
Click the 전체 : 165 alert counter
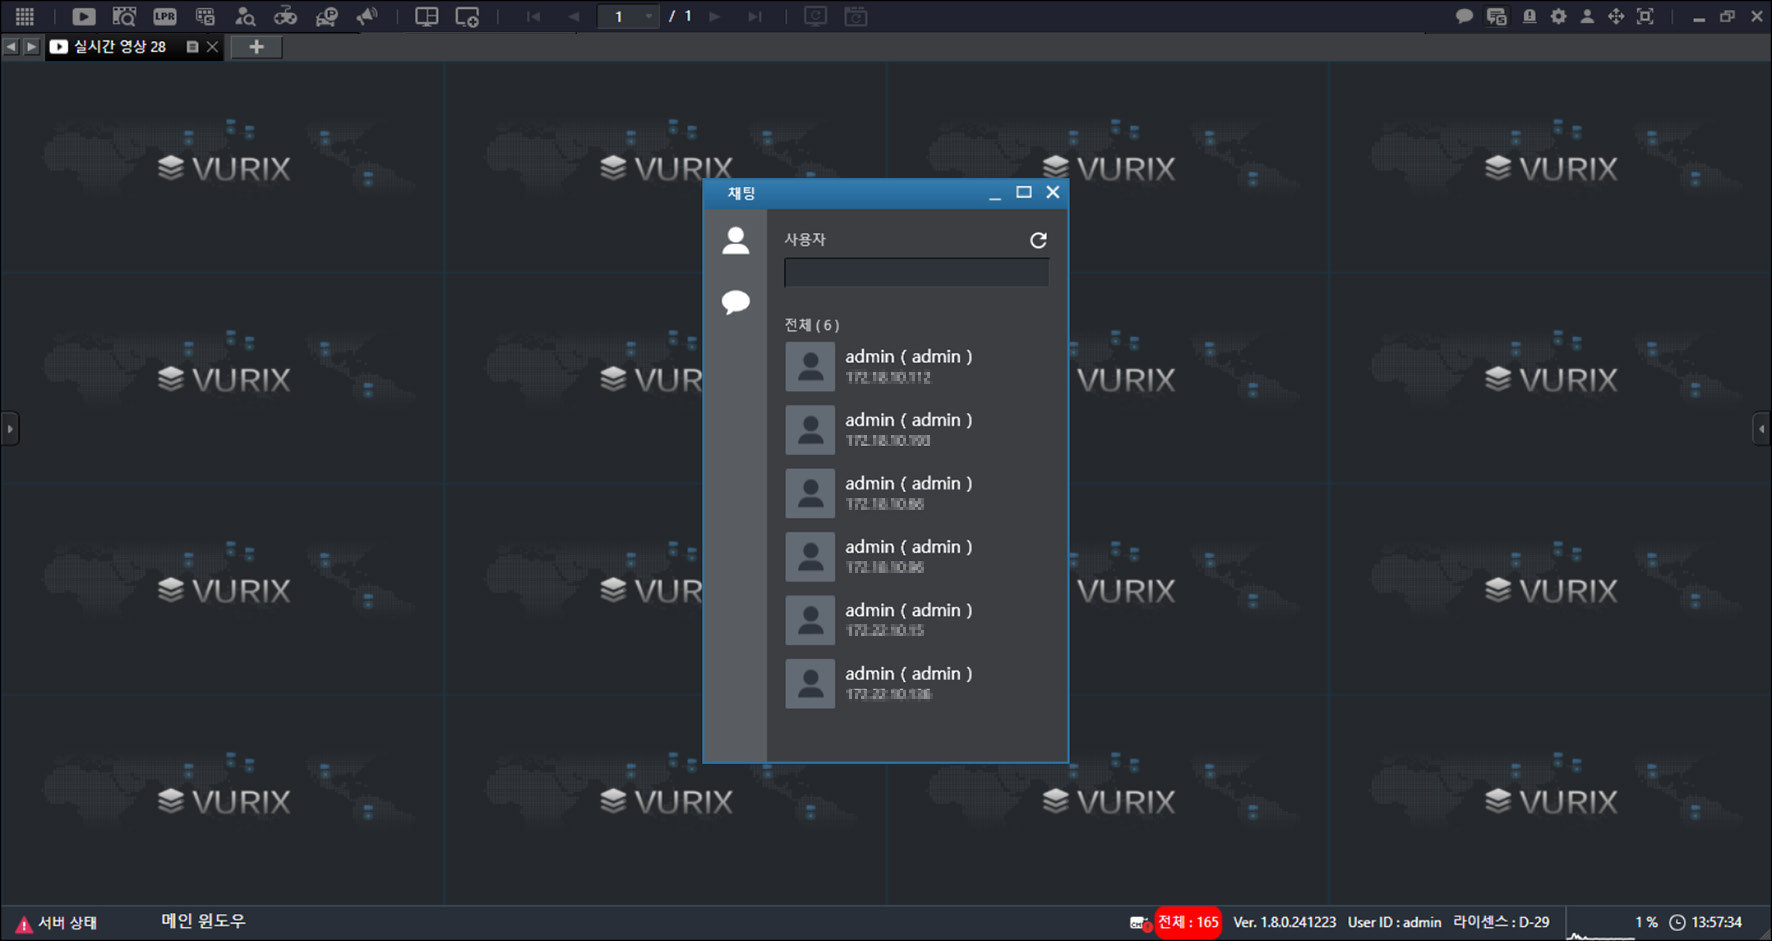(x=1188, y=922)
